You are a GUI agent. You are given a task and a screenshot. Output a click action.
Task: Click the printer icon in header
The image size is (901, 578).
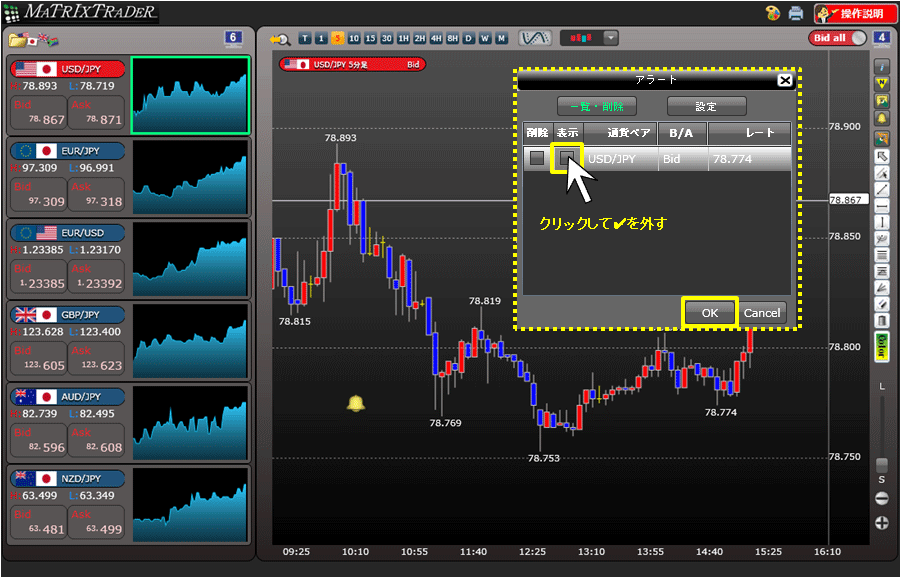pyautogui.click(x=796, y=13)
